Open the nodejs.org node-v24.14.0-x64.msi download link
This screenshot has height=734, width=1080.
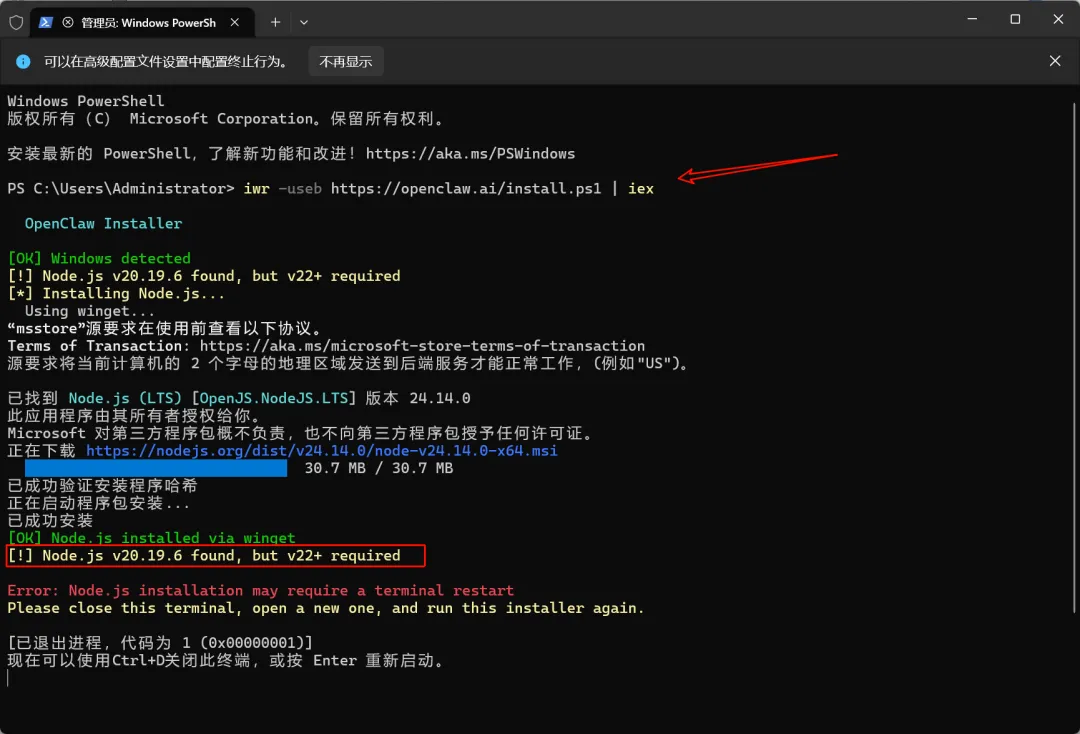pyautogui.click(x=322, y=451)
